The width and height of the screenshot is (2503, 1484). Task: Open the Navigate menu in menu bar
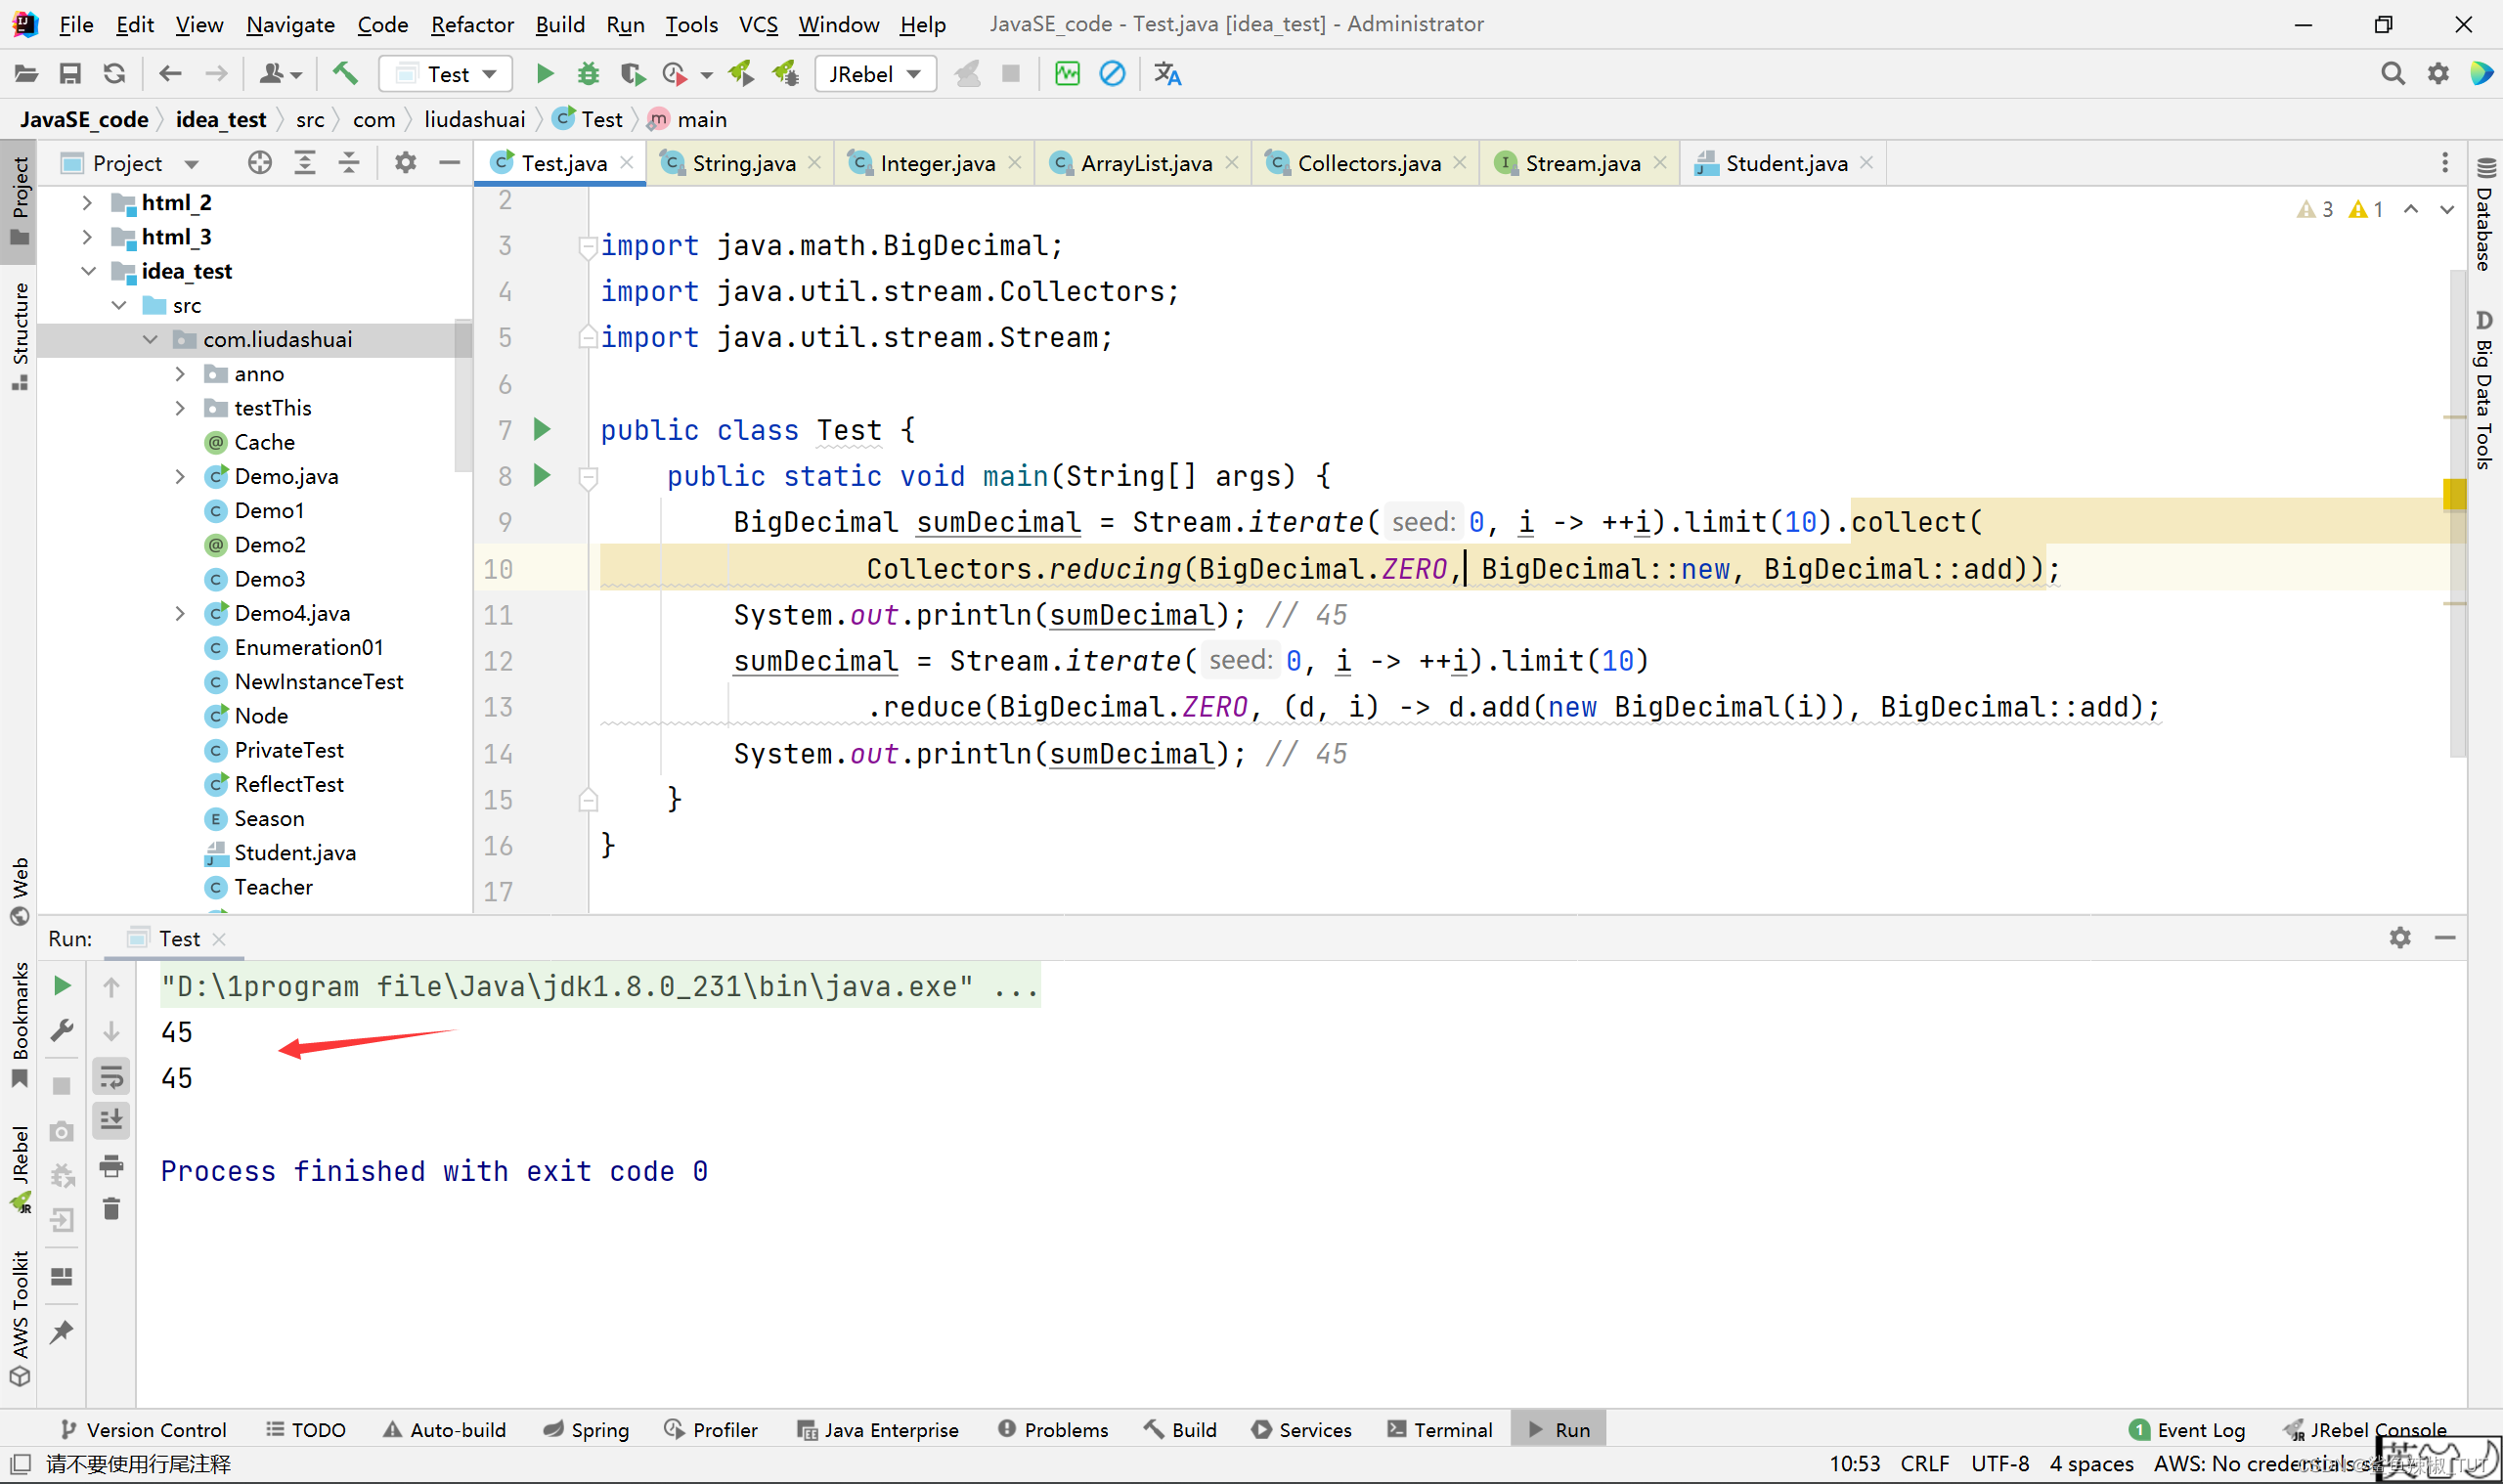287,22
